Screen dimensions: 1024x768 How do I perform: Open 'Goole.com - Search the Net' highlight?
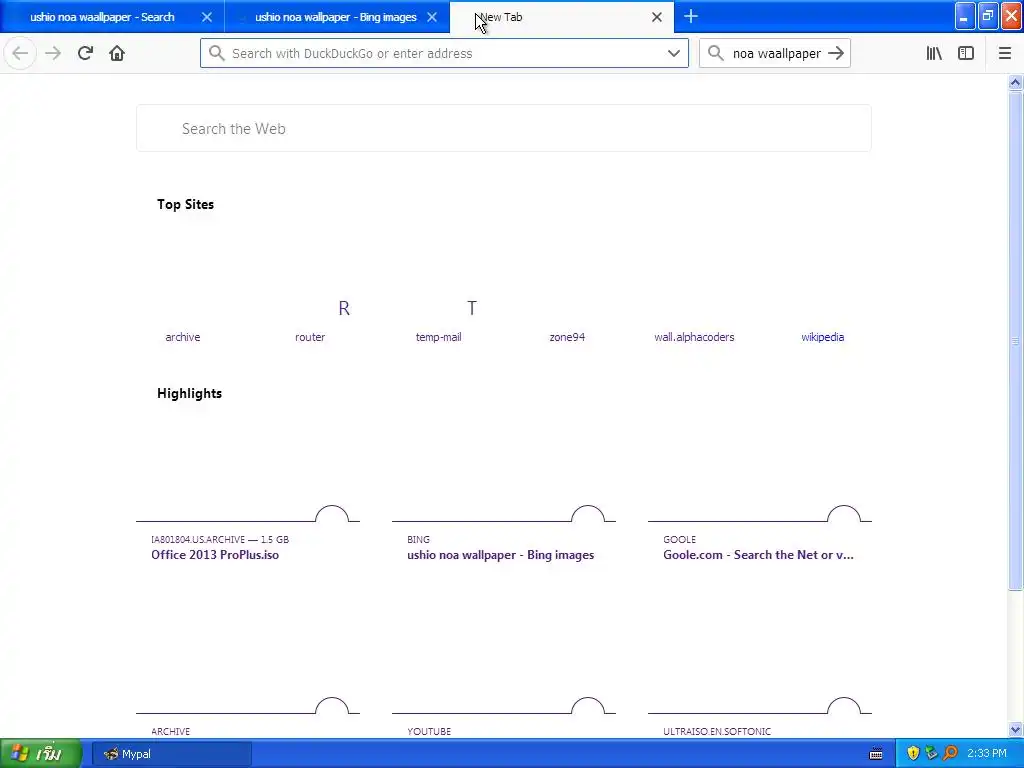coord(758,554)
